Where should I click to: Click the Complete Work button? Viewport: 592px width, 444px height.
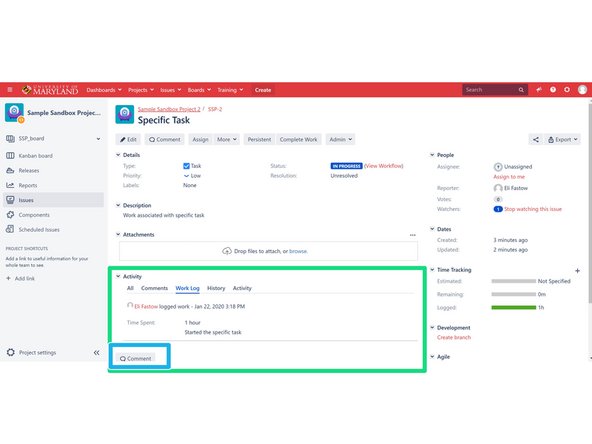tap(299, 139)
